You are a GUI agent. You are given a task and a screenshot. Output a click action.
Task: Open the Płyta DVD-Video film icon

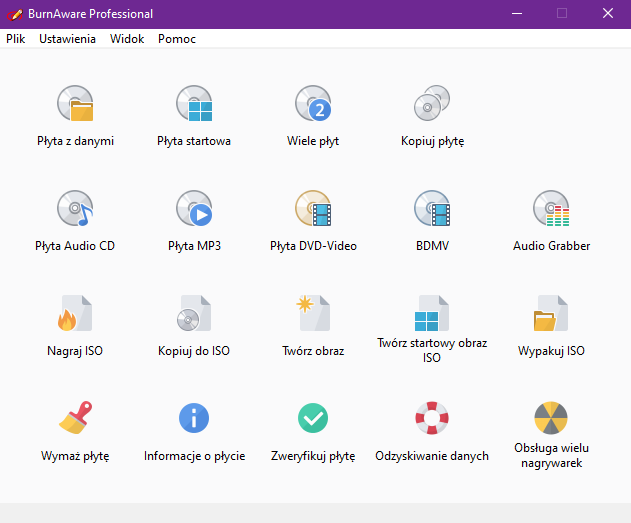(x=313, y=208)
